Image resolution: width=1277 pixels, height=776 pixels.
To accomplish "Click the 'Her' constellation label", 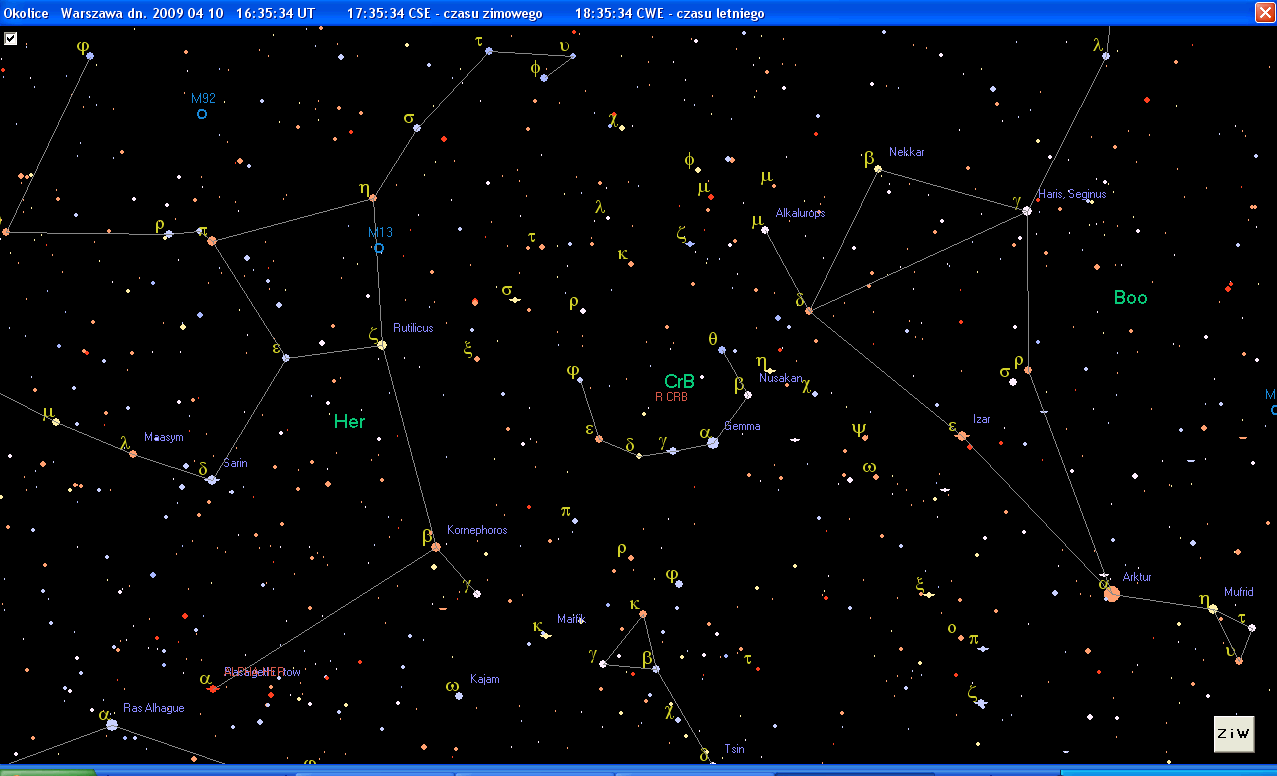I will (350, 422).
